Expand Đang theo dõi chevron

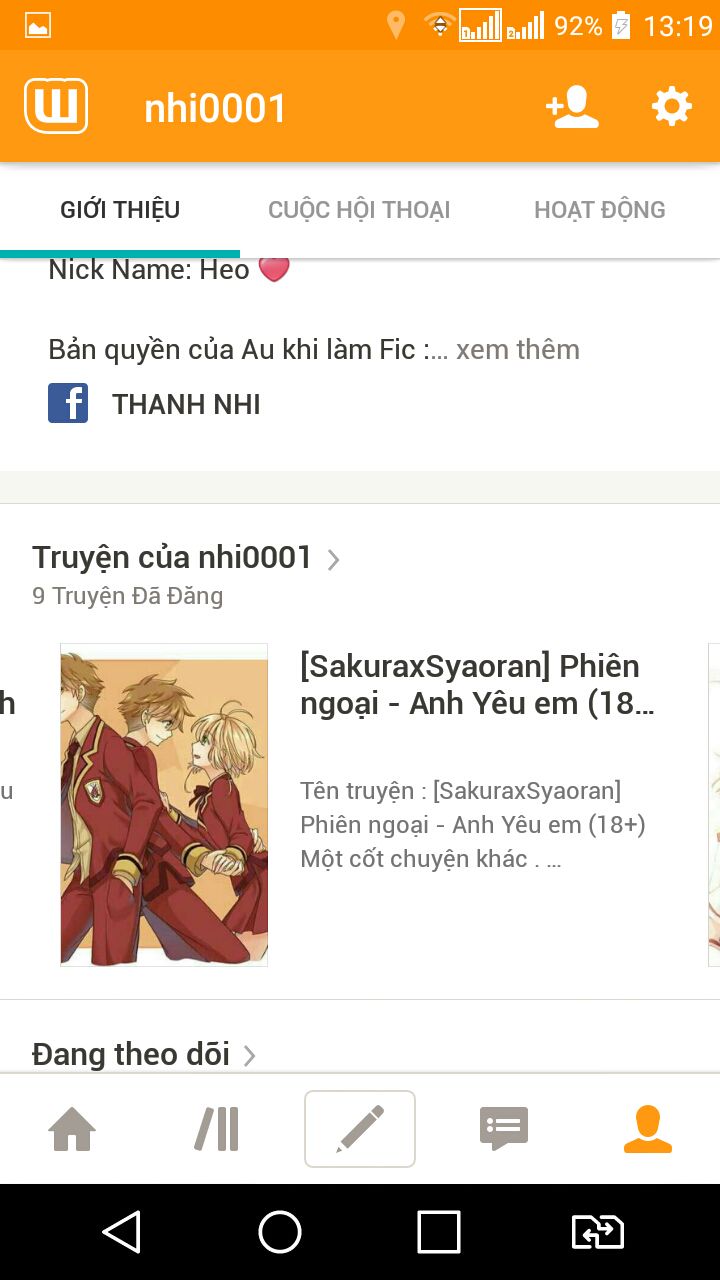(250, 1056)
